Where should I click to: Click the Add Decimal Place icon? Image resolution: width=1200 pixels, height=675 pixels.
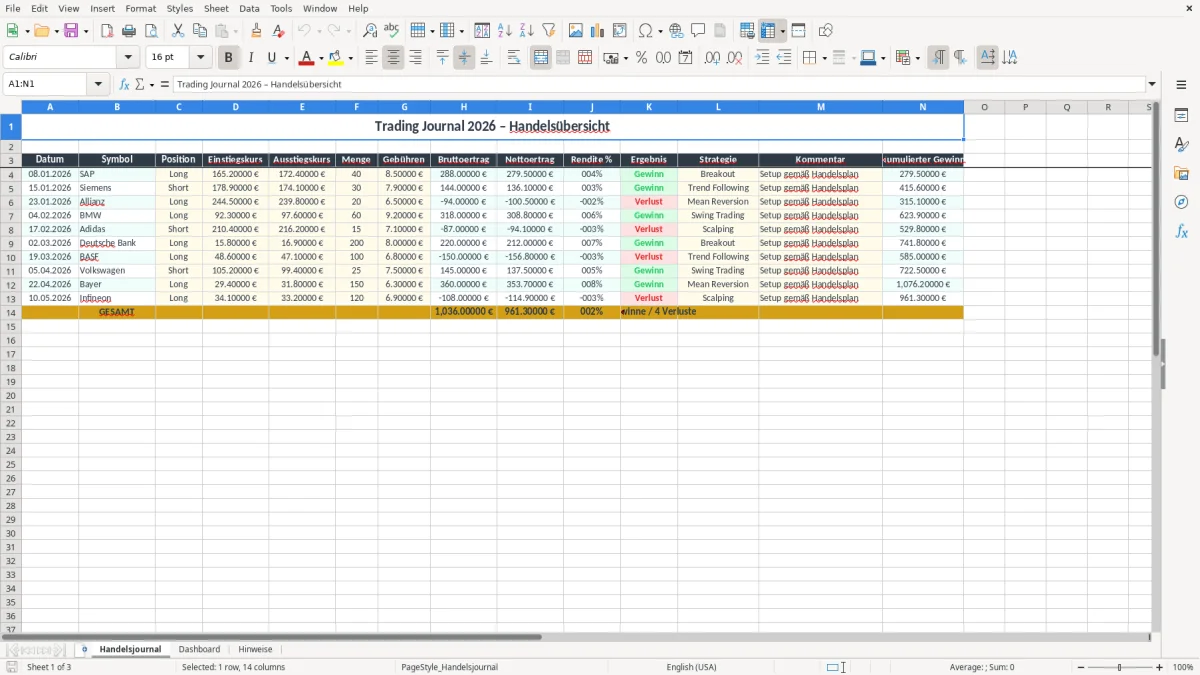[x=713, y=58]
